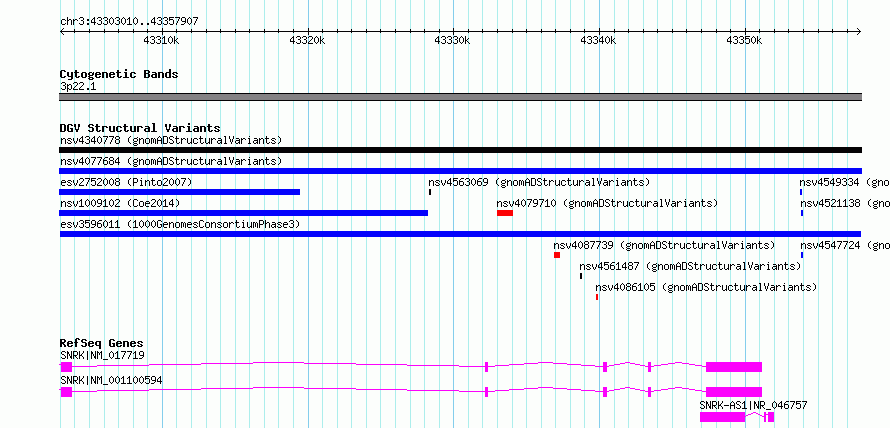
Task: Select the blue nsv4521138 variant marker
Action: [x=801, y=213]
